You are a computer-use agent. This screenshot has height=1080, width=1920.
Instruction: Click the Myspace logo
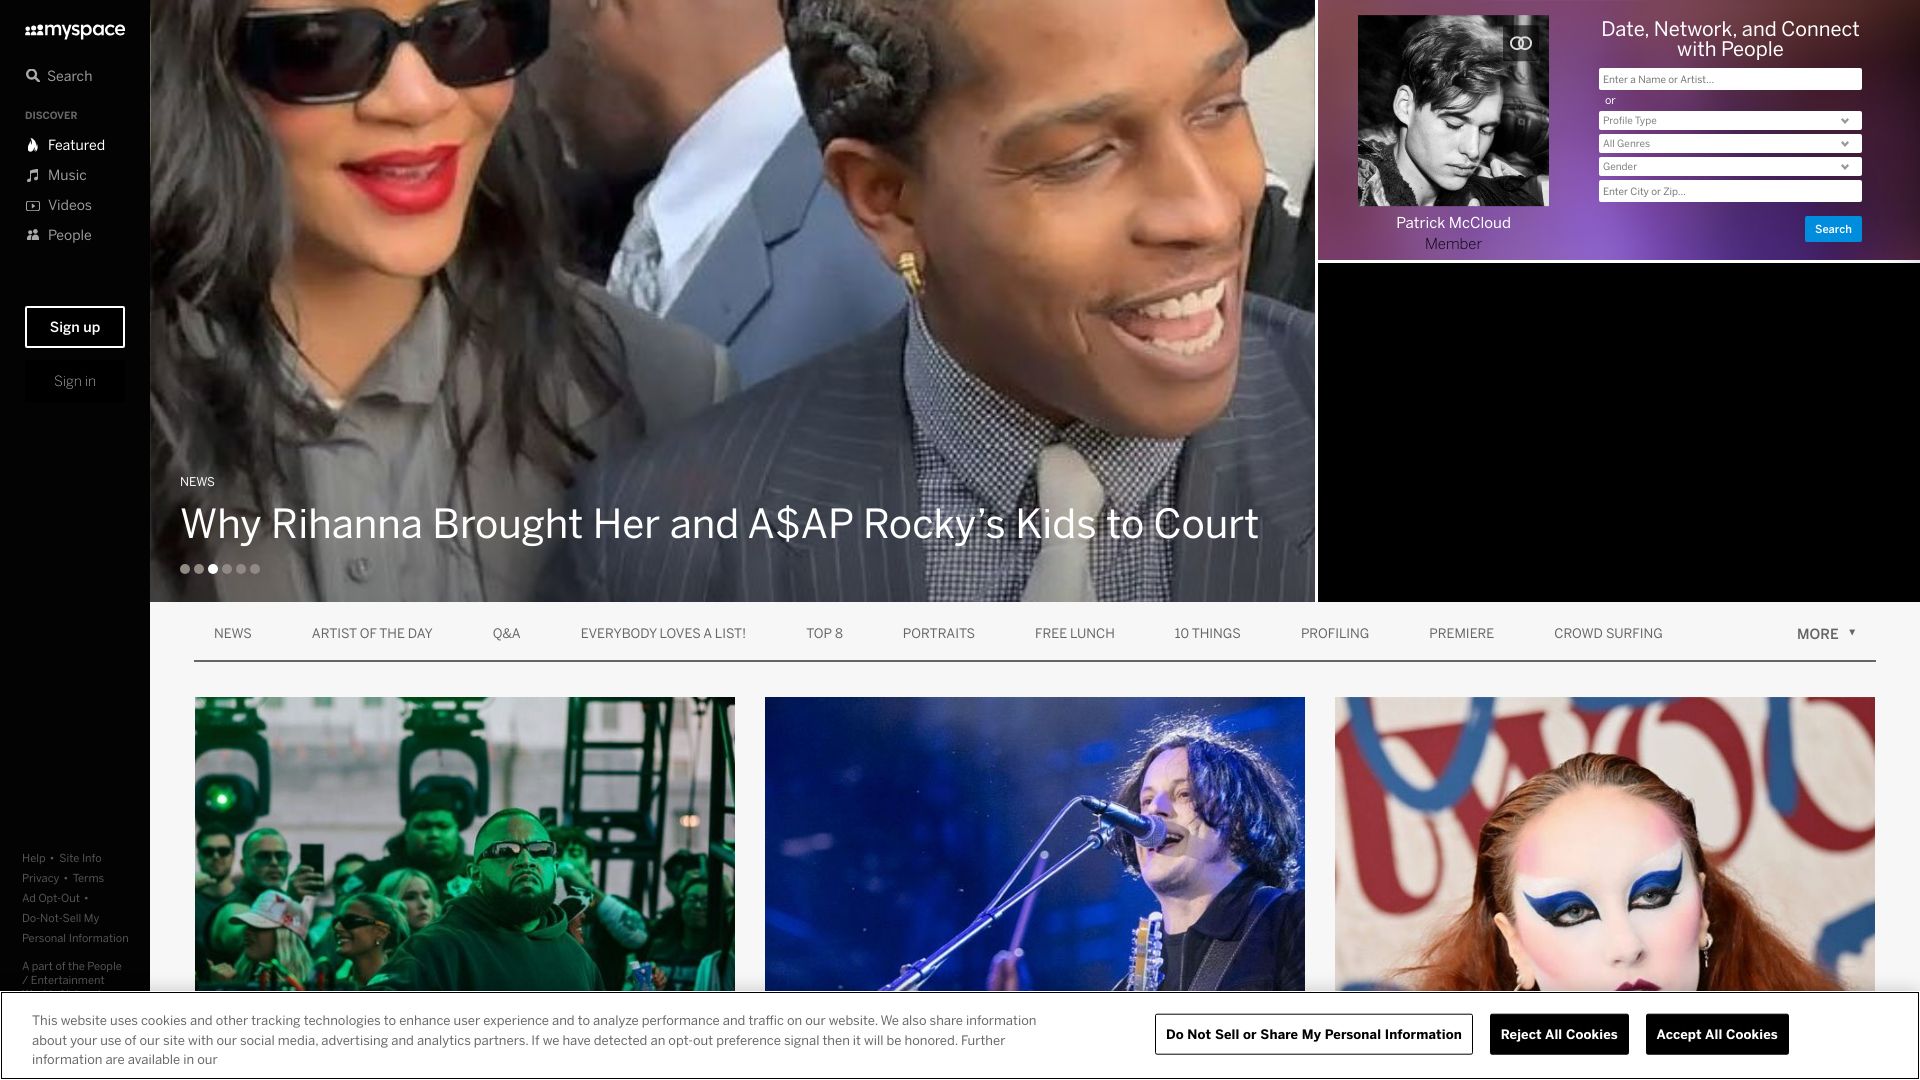75,30
